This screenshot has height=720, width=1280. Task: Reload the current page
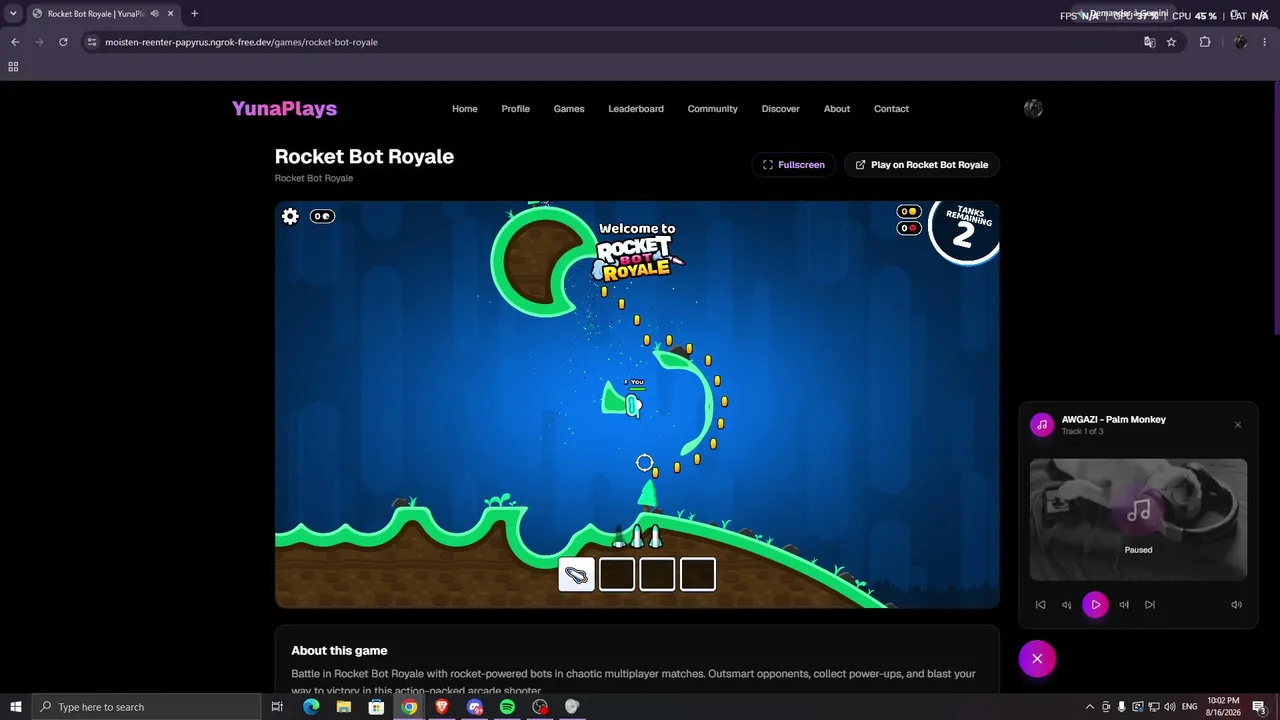tap(63, 42)
